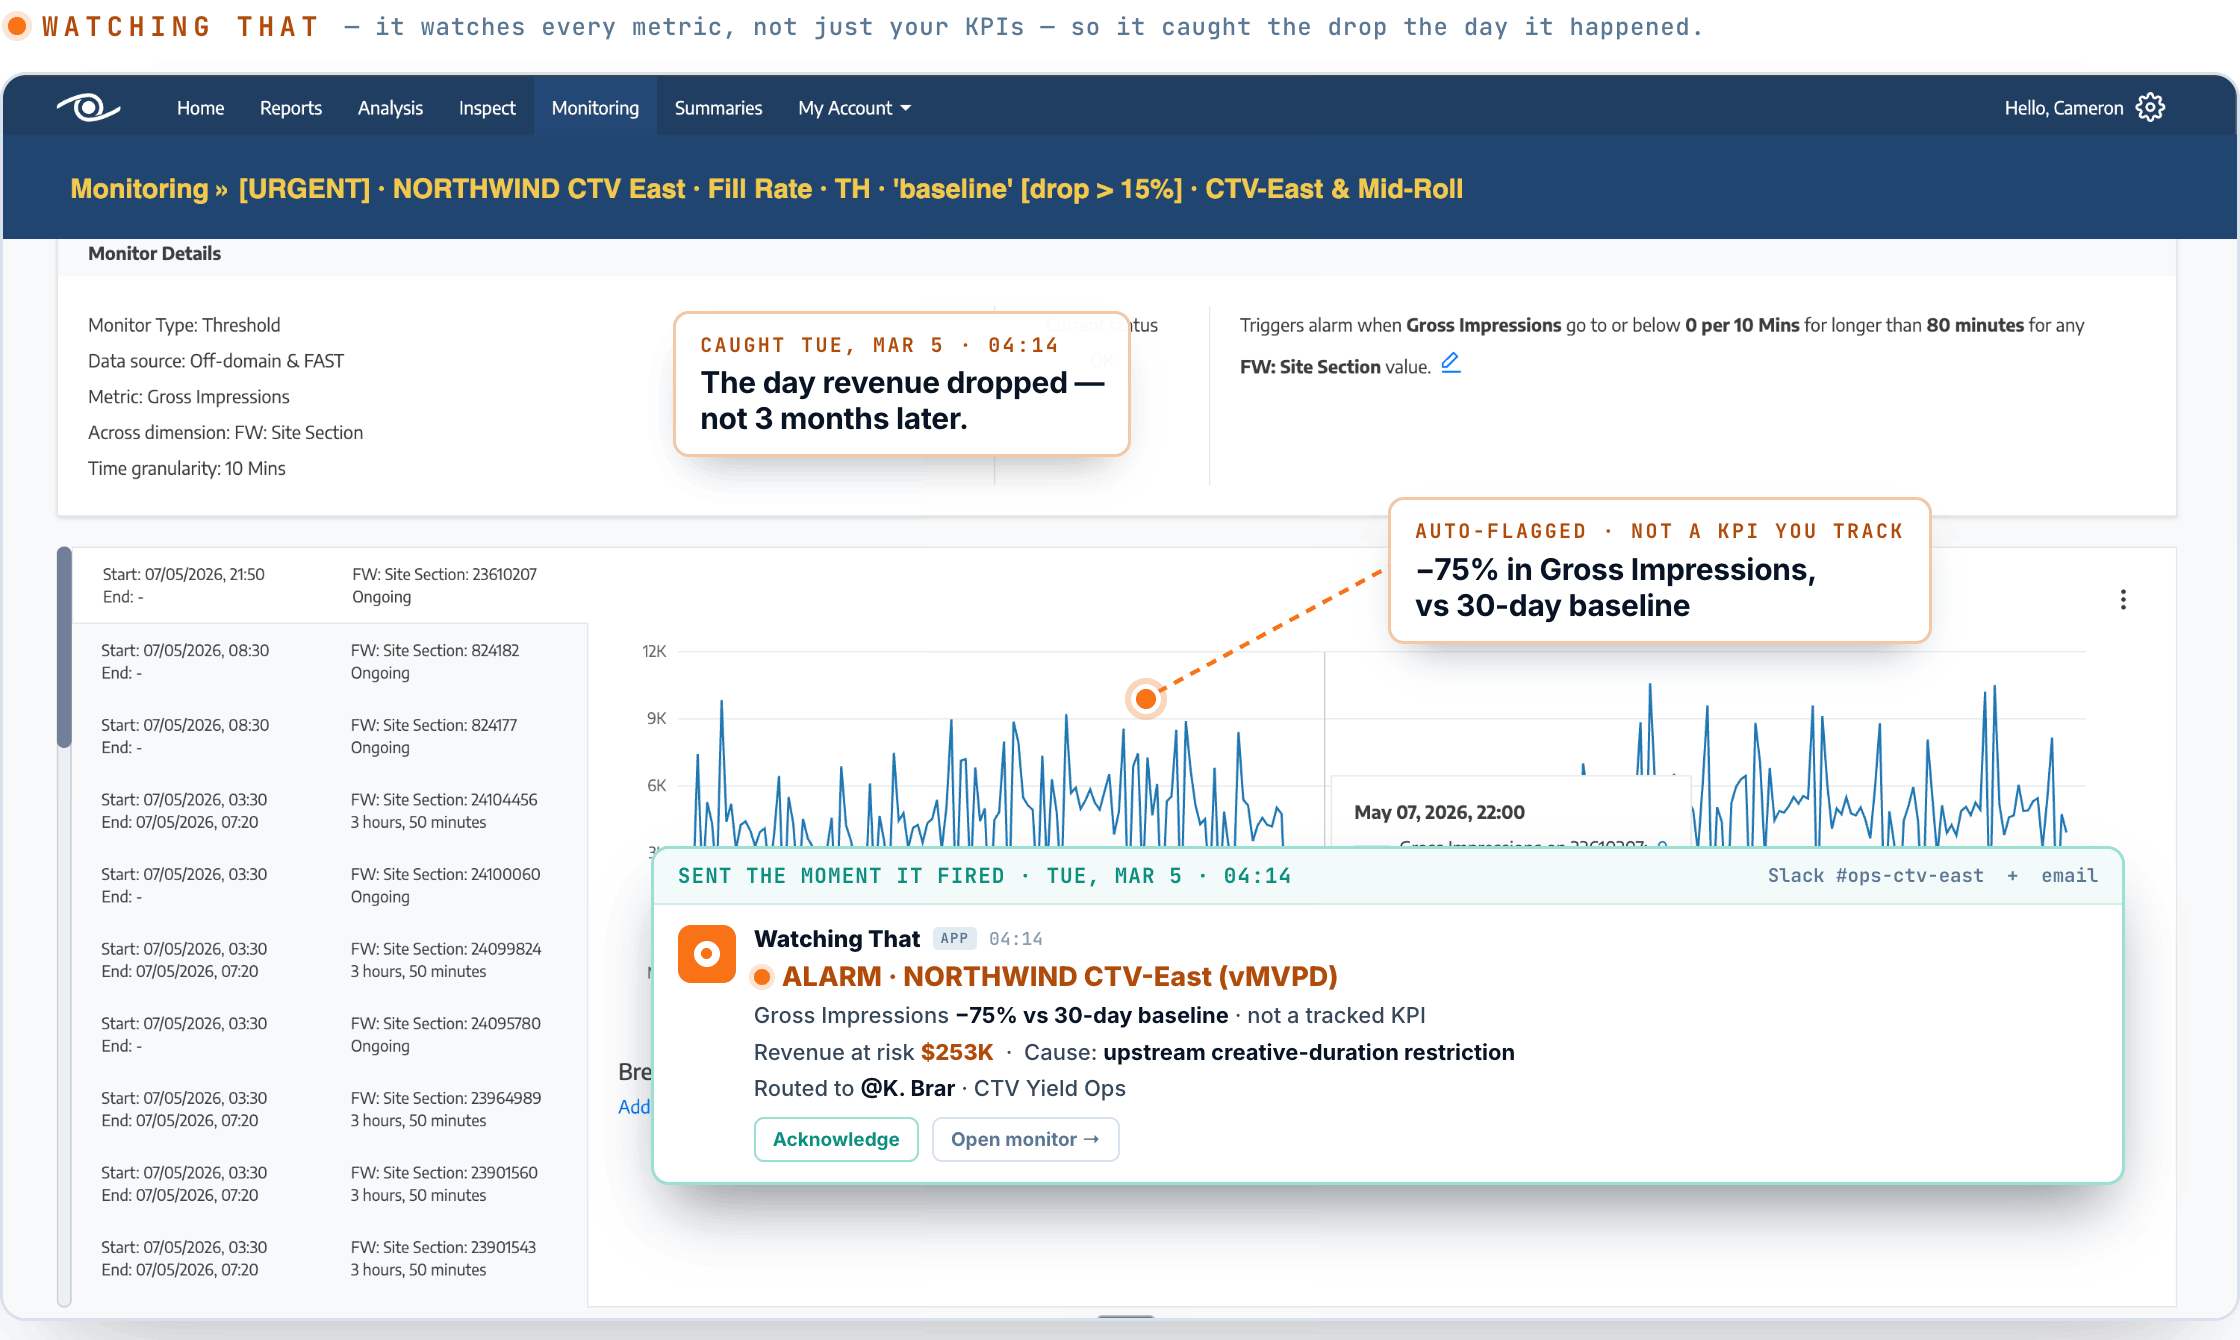Click the Open monitor button
This screenshot has width=2240, height=1340.
pyautogui.click(x=1025, y=1139)
